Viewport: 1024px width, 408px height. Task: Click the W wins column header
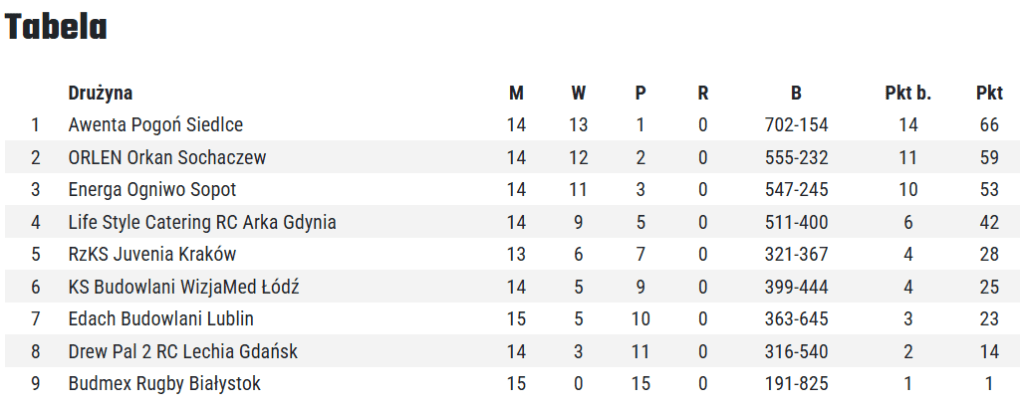point(578,93)
